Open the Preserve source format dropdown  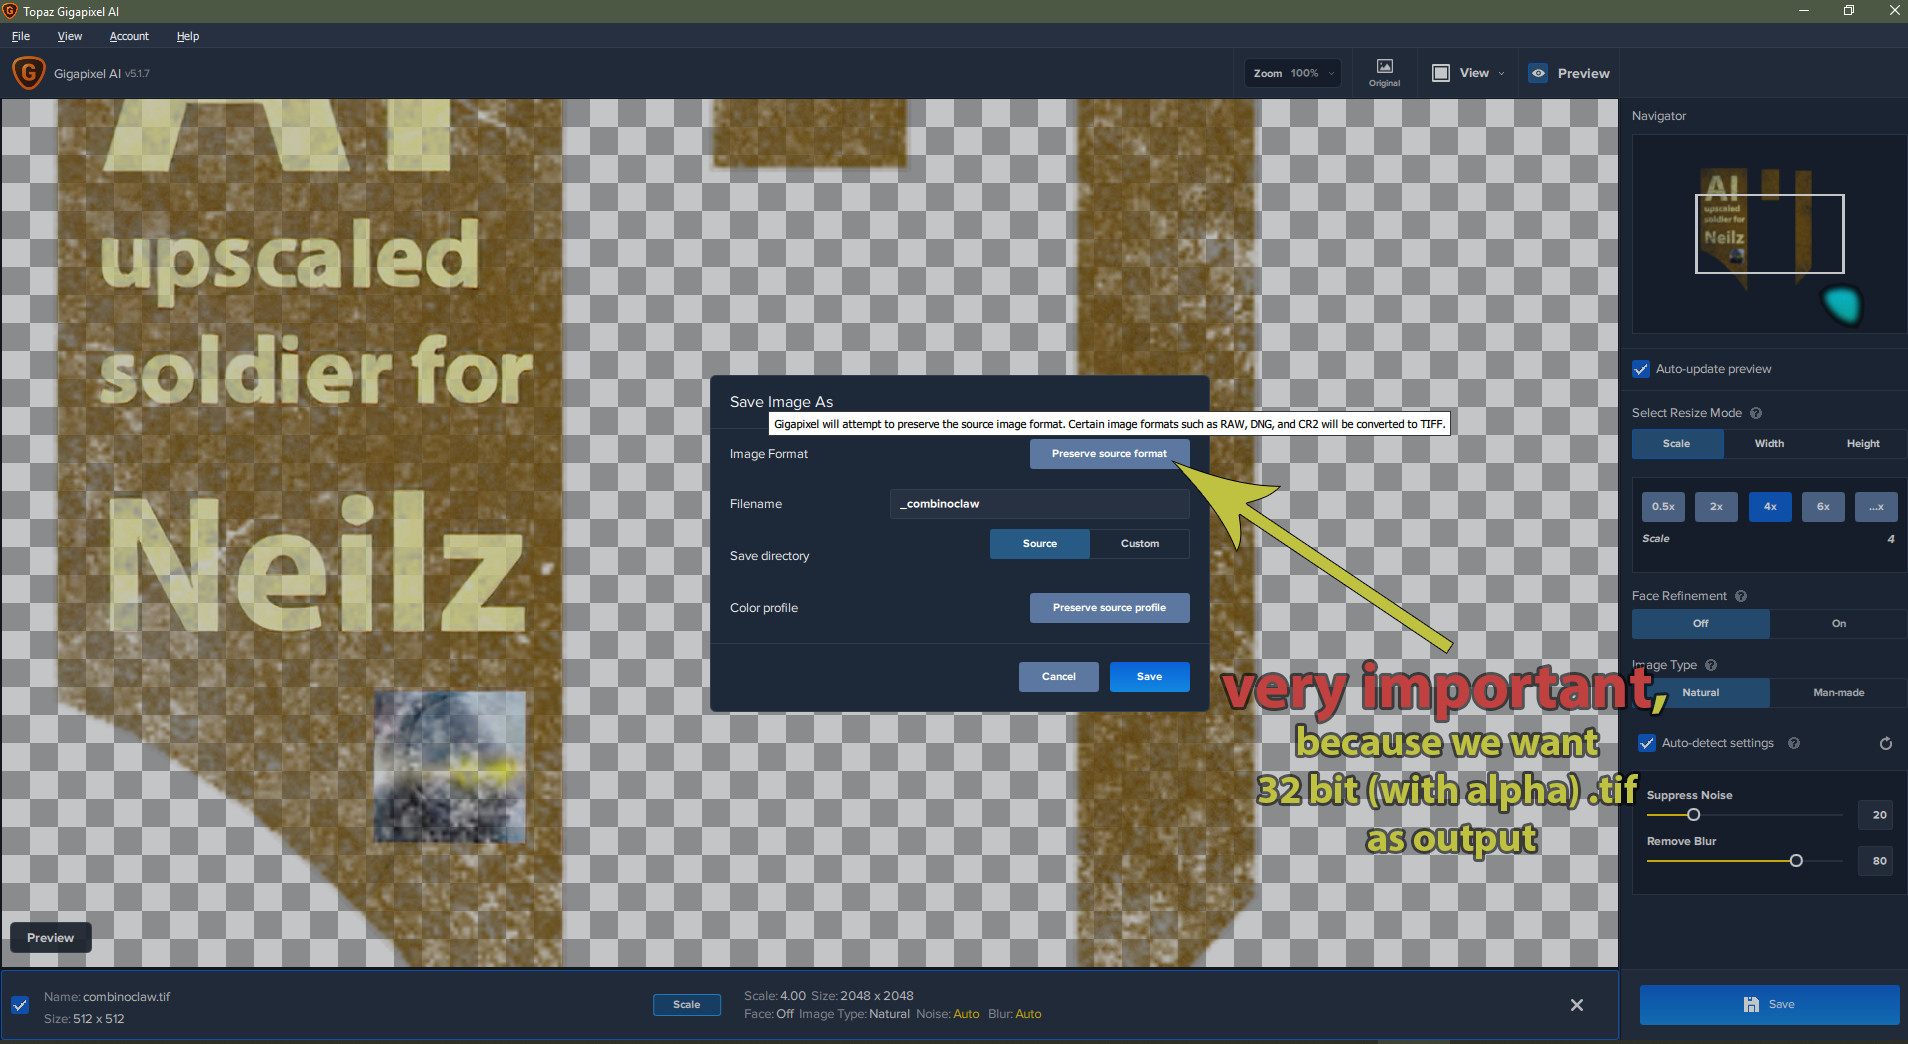[x=1109, y=454]
